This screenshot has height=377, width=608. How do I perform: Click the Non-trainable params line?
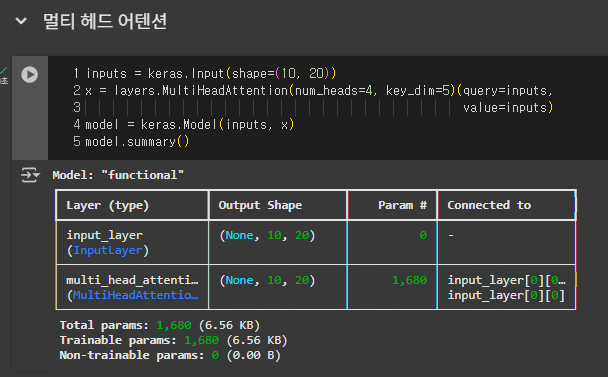point(170,355)
